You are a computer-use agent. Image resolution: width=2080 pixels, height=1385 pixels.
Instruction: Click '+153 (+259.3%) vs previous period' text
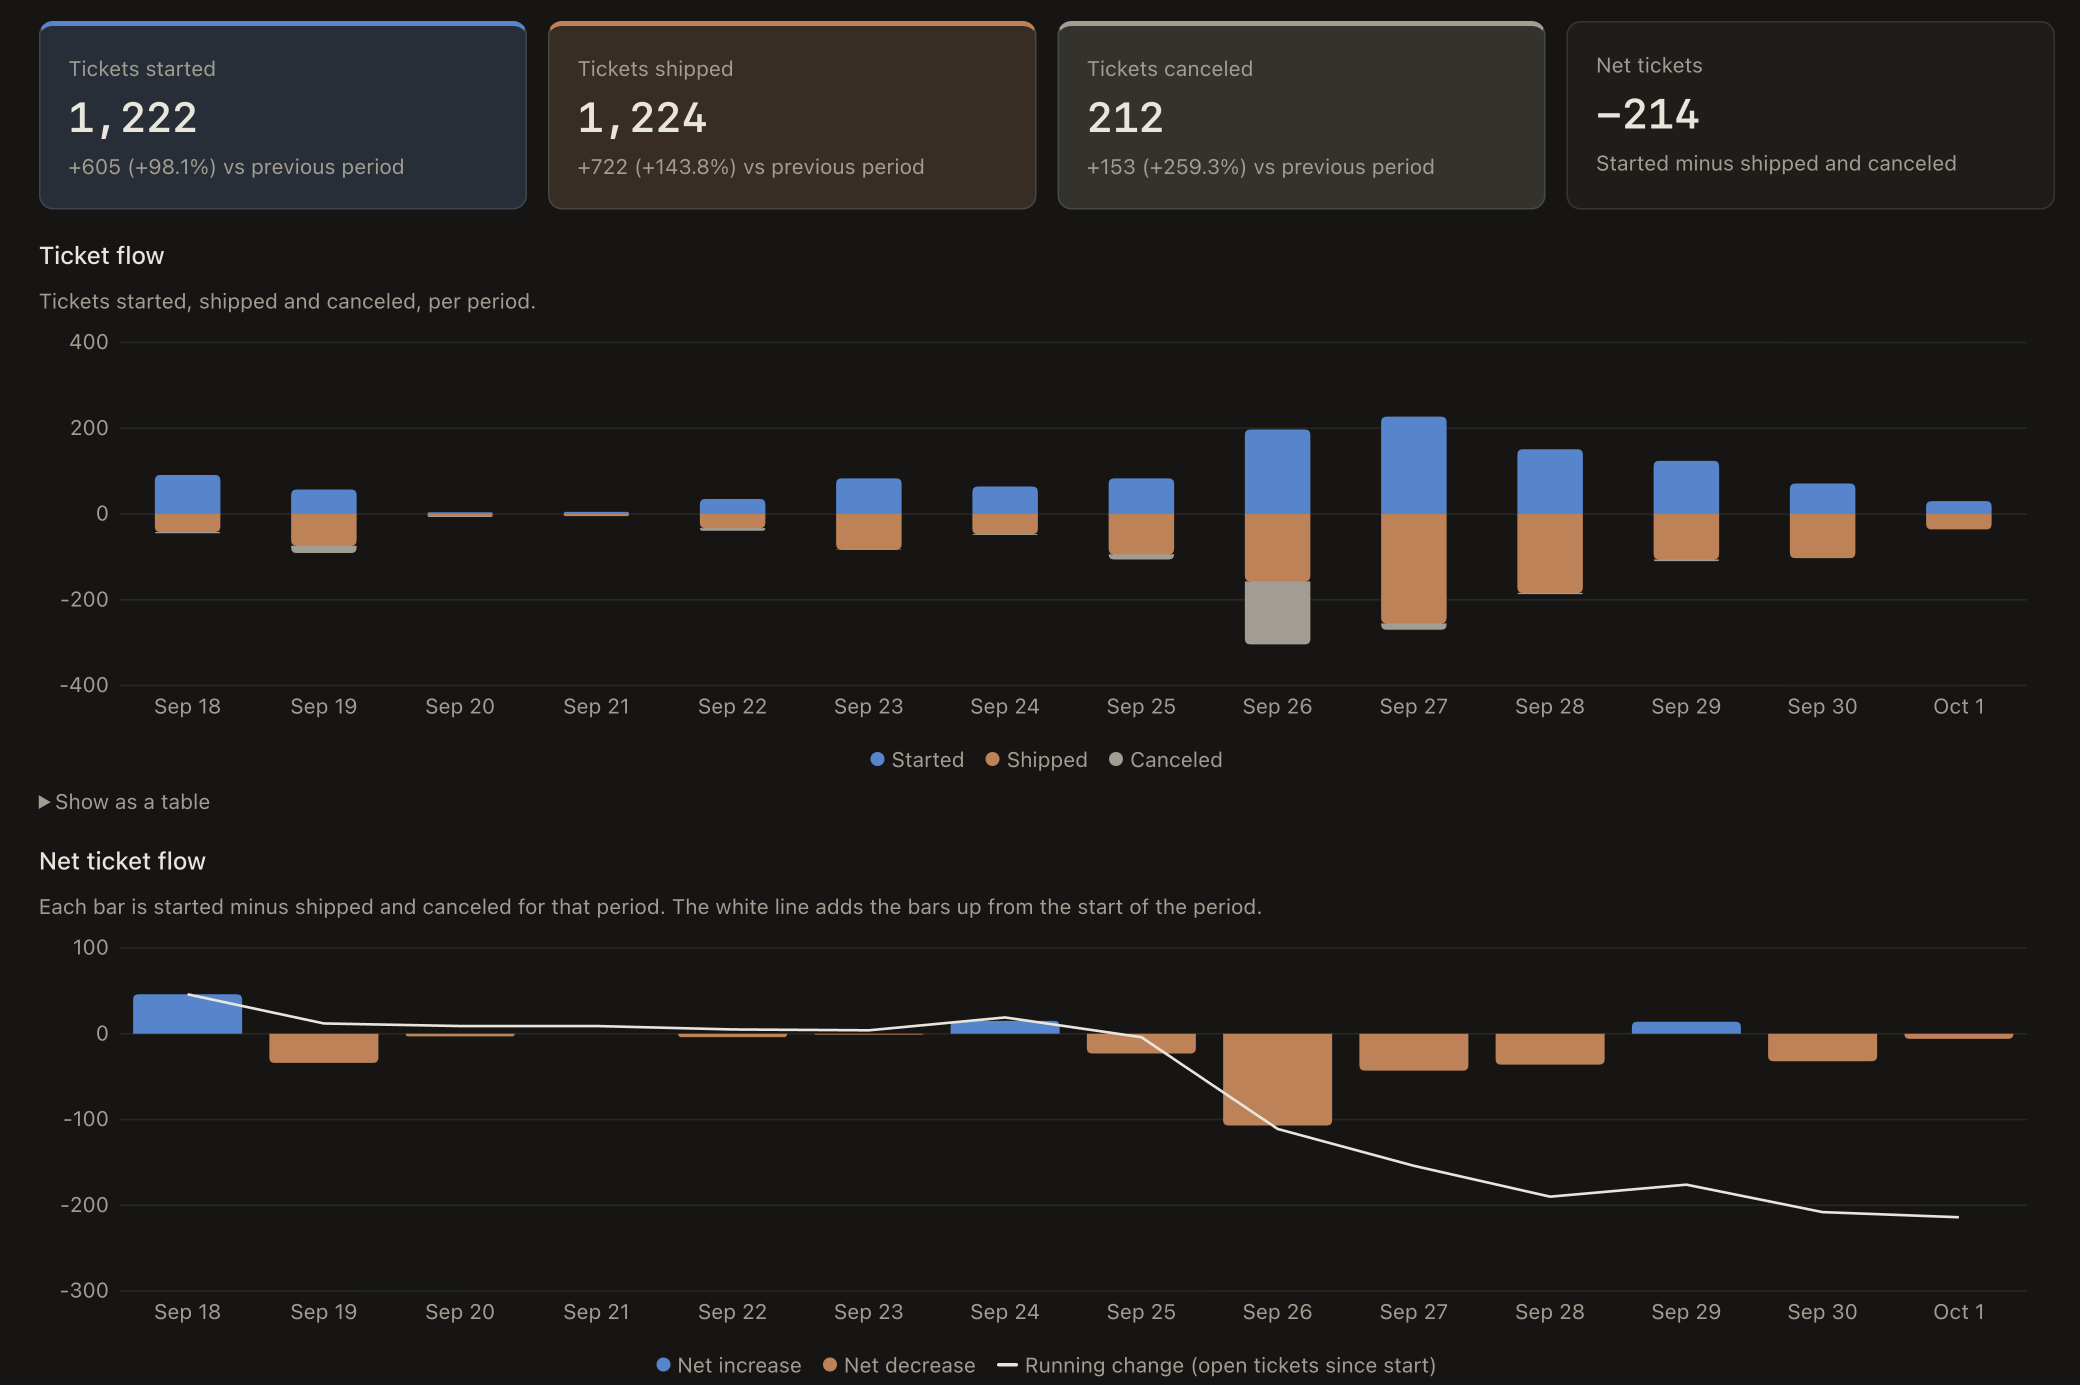point(1260,167)
